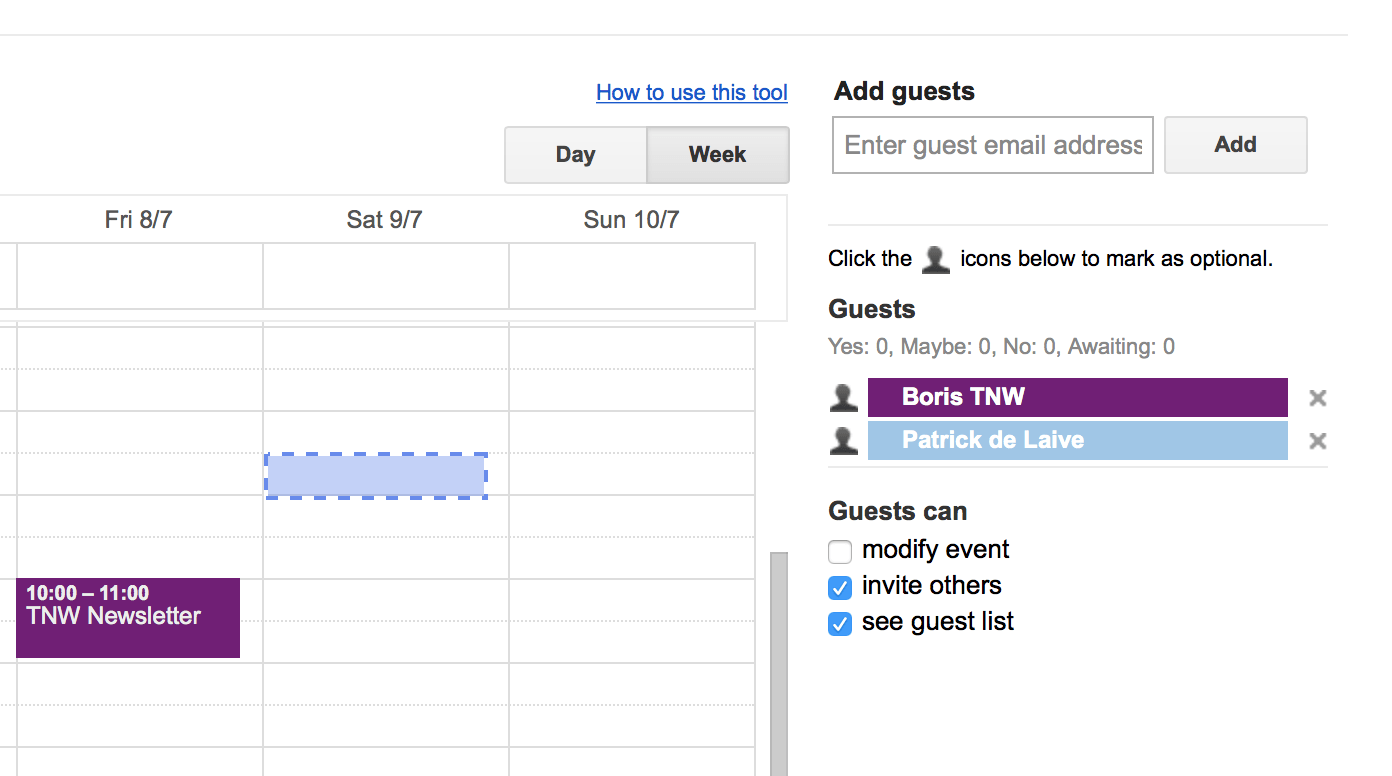
Task: Remove Boris TNW from the guest list
Action: 1318,398
